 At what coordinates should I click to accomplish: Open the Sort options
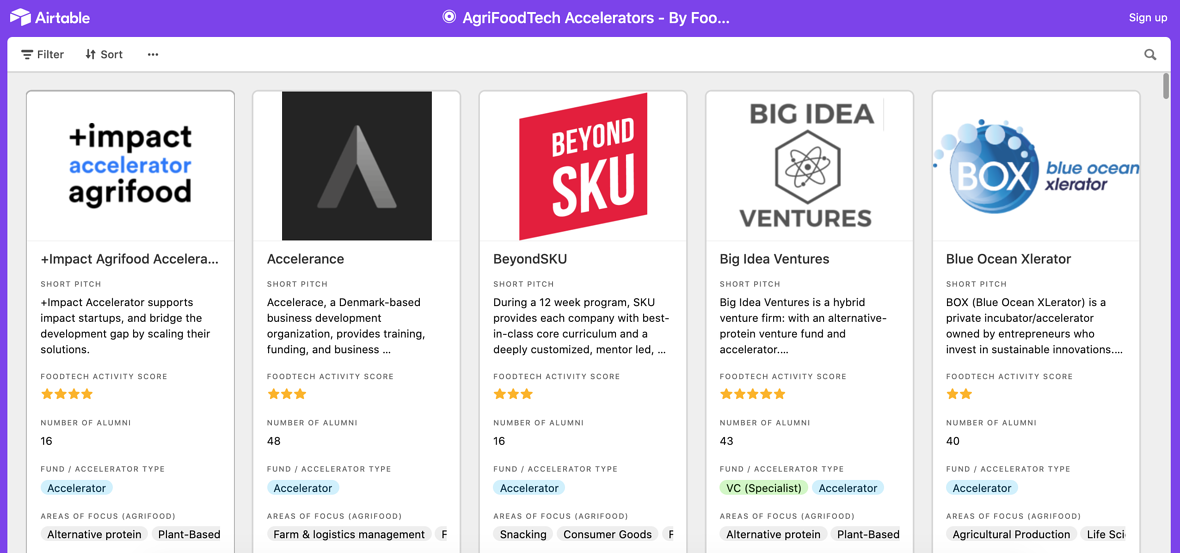click(x=104, y=54)
